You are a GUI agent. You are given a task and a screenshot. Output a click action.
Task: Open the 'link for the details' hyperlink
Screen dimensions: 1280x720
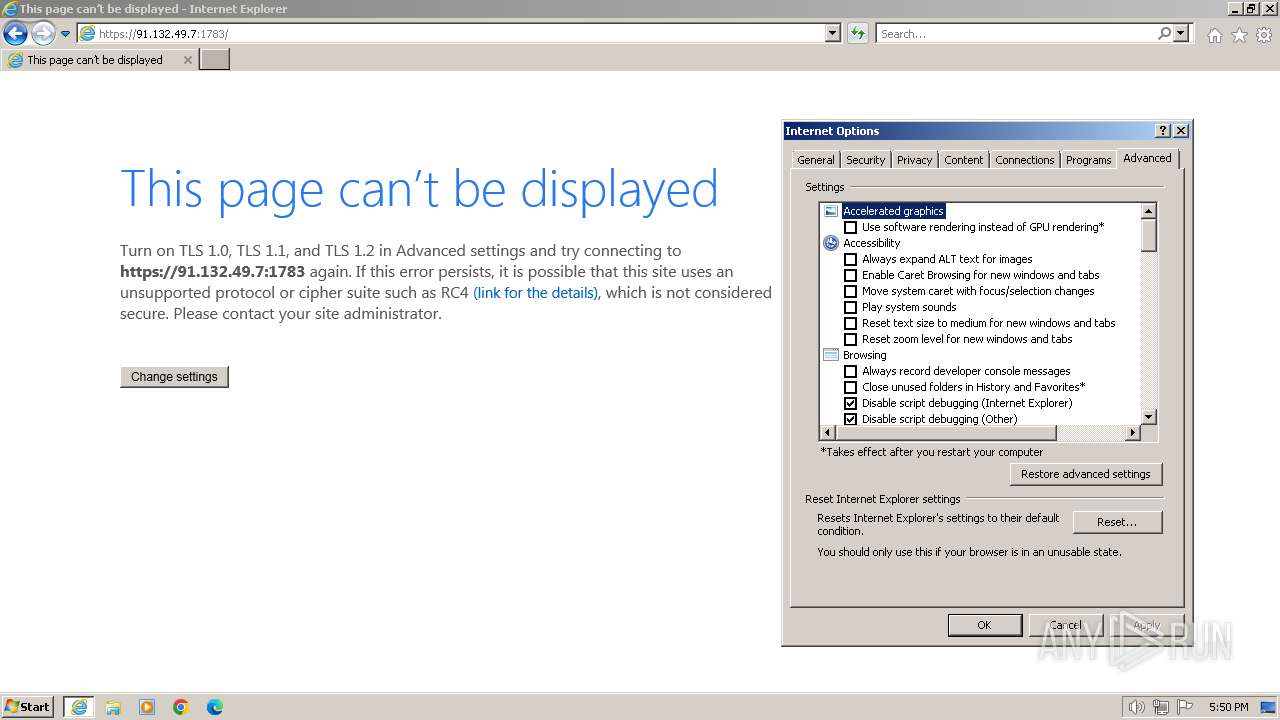click(536, 293)
